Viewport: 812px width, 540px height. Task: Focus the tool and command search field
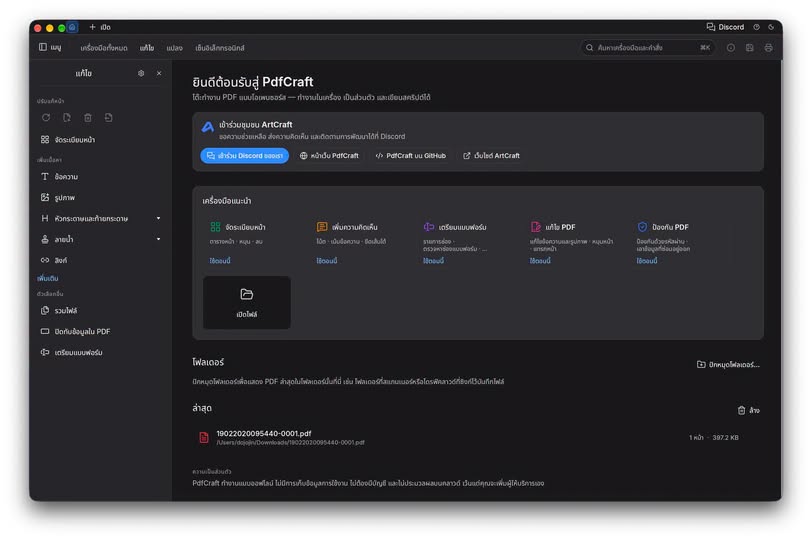click(647, 48)
